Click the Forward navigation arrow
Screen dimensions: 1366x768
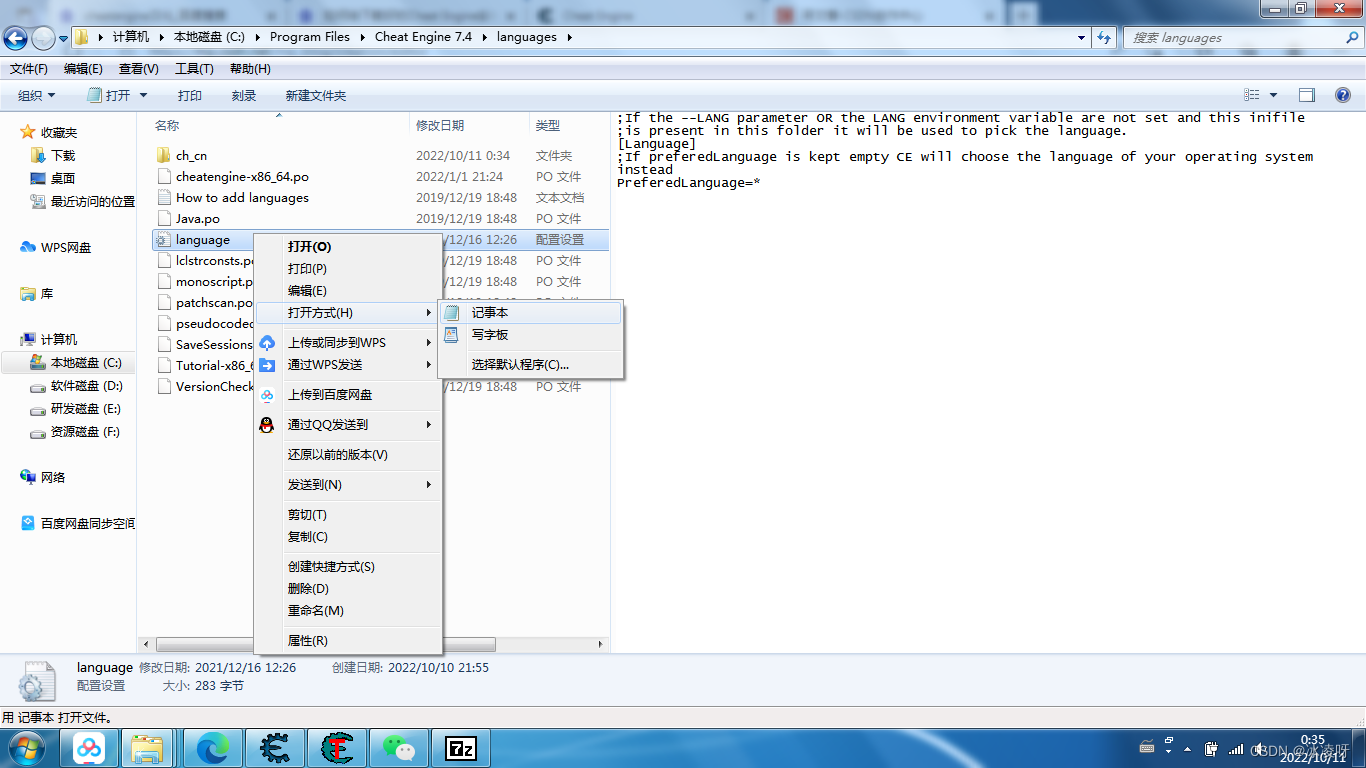(x=43, y=38)
